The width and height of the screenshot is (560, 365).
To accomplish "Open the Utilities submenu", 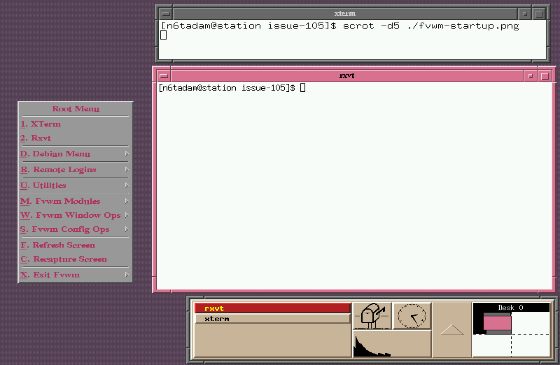I will tap(75, 185).
